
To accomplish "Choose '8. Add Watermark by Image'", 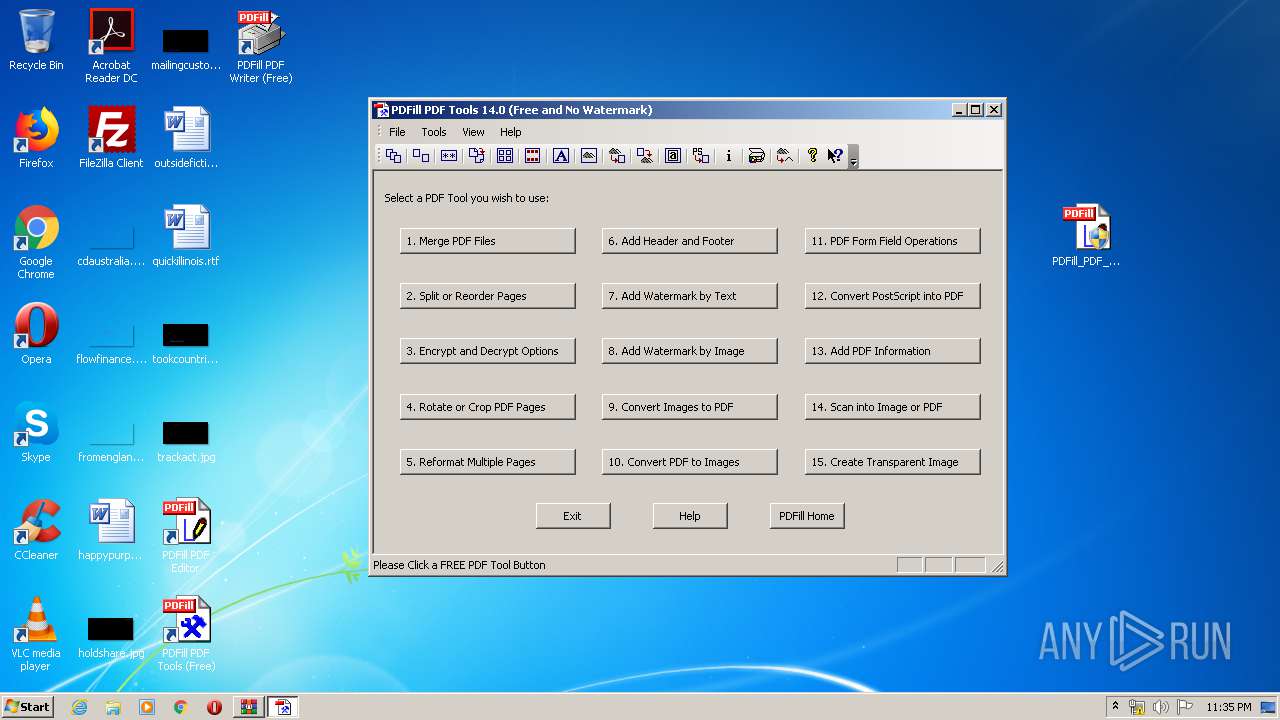I will [x=690, y=351].
